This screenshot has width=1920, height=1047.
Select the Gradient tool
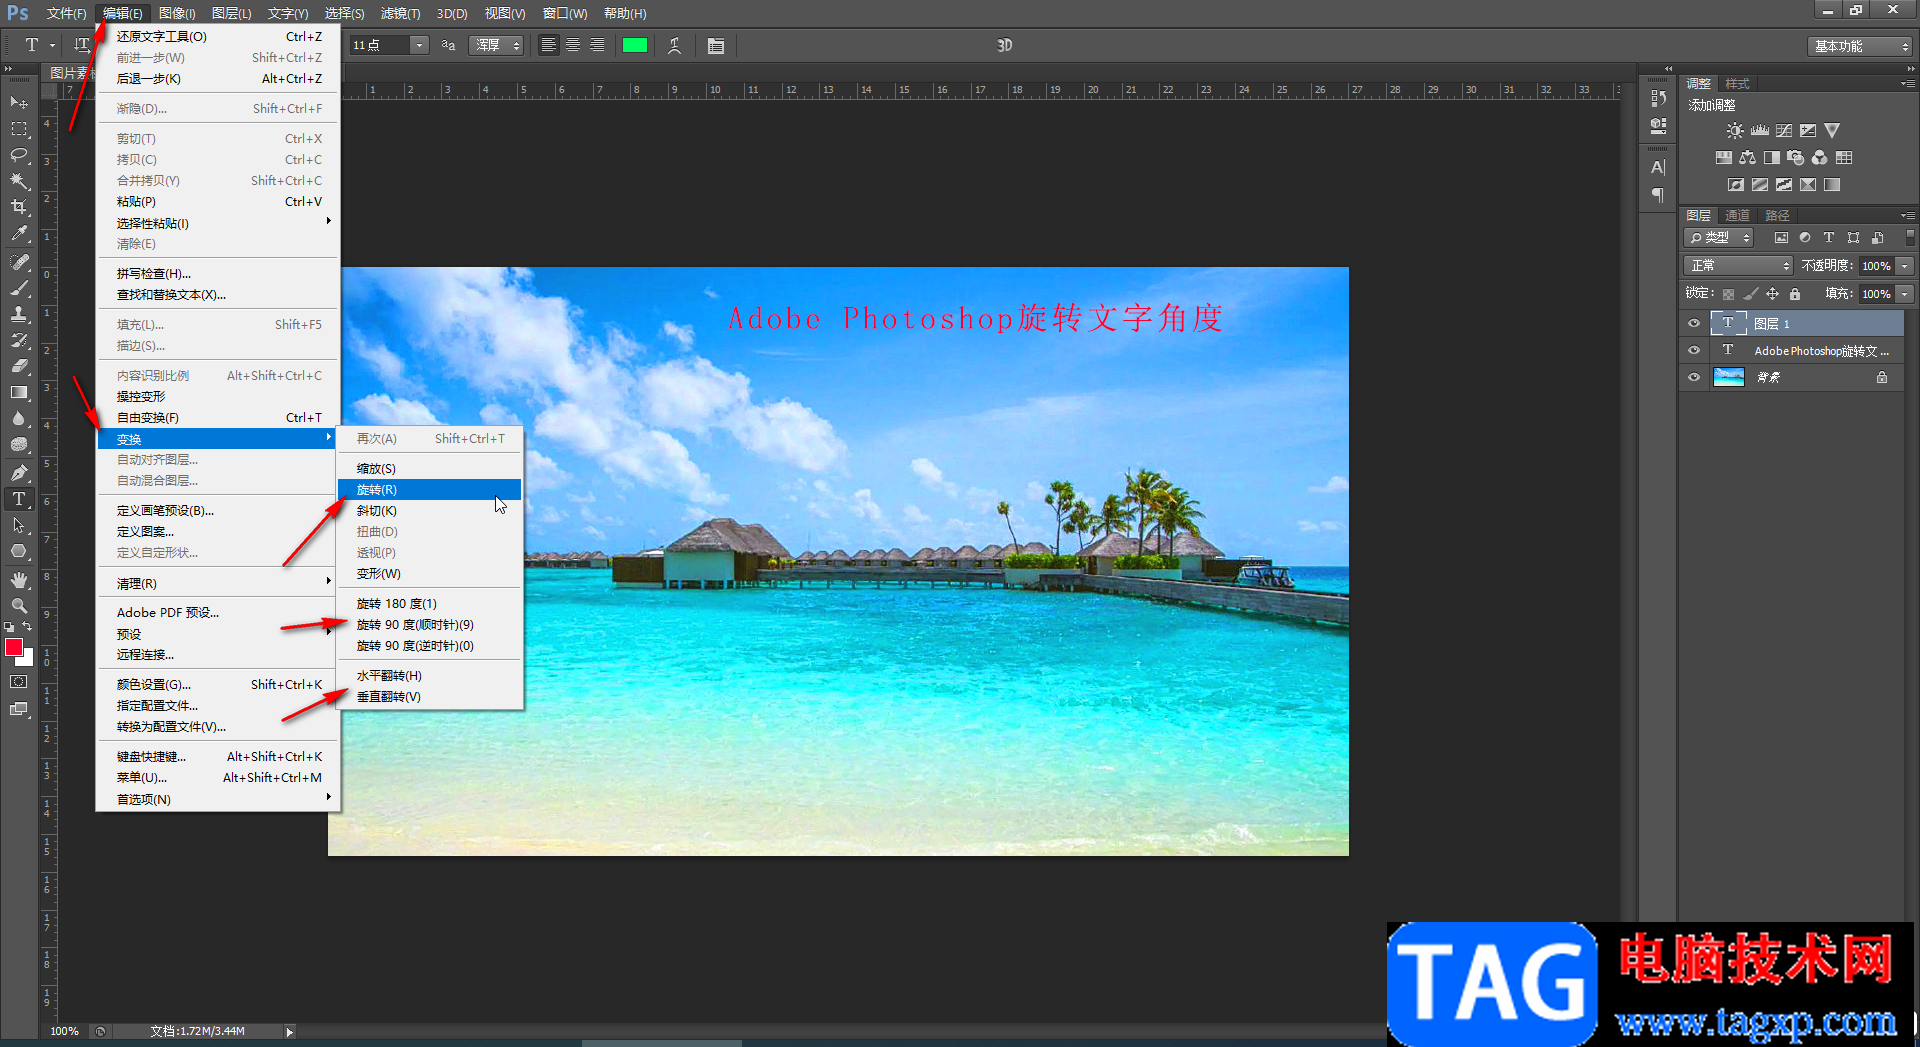19,392
